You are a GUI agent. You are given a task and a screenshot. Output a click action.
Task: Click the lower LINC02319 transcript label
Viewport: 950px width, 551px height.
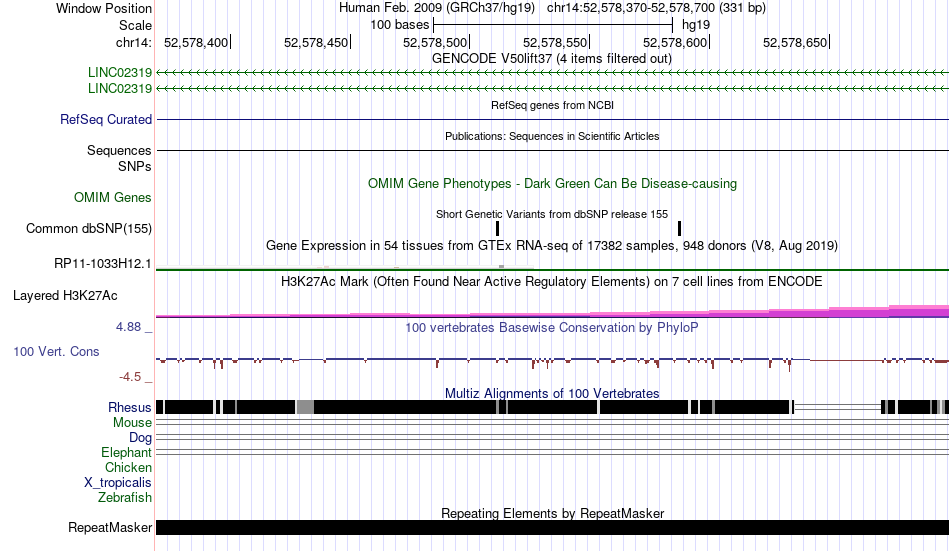coord(120,88)
